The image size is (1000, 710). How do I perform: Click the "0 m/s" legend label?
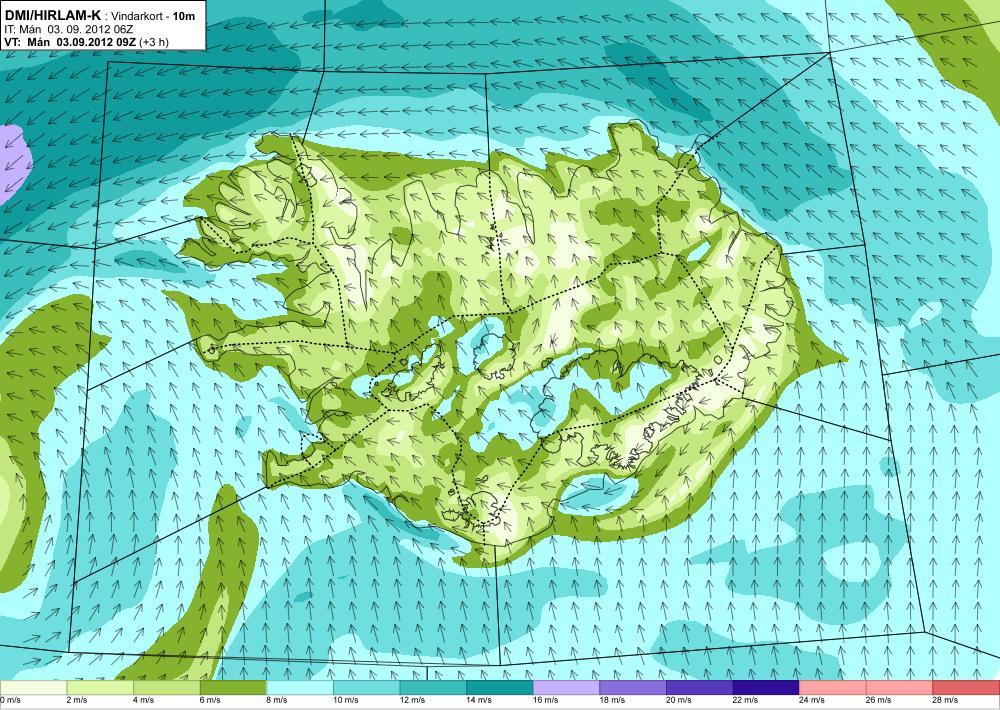[x=10, y=700]
